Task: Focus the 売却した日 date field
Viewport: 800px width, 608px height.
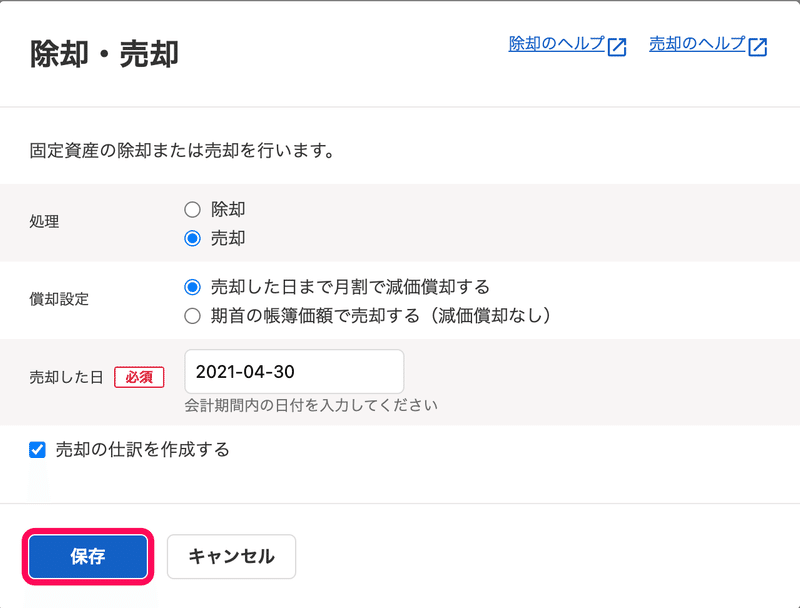Action: point(294,371)
